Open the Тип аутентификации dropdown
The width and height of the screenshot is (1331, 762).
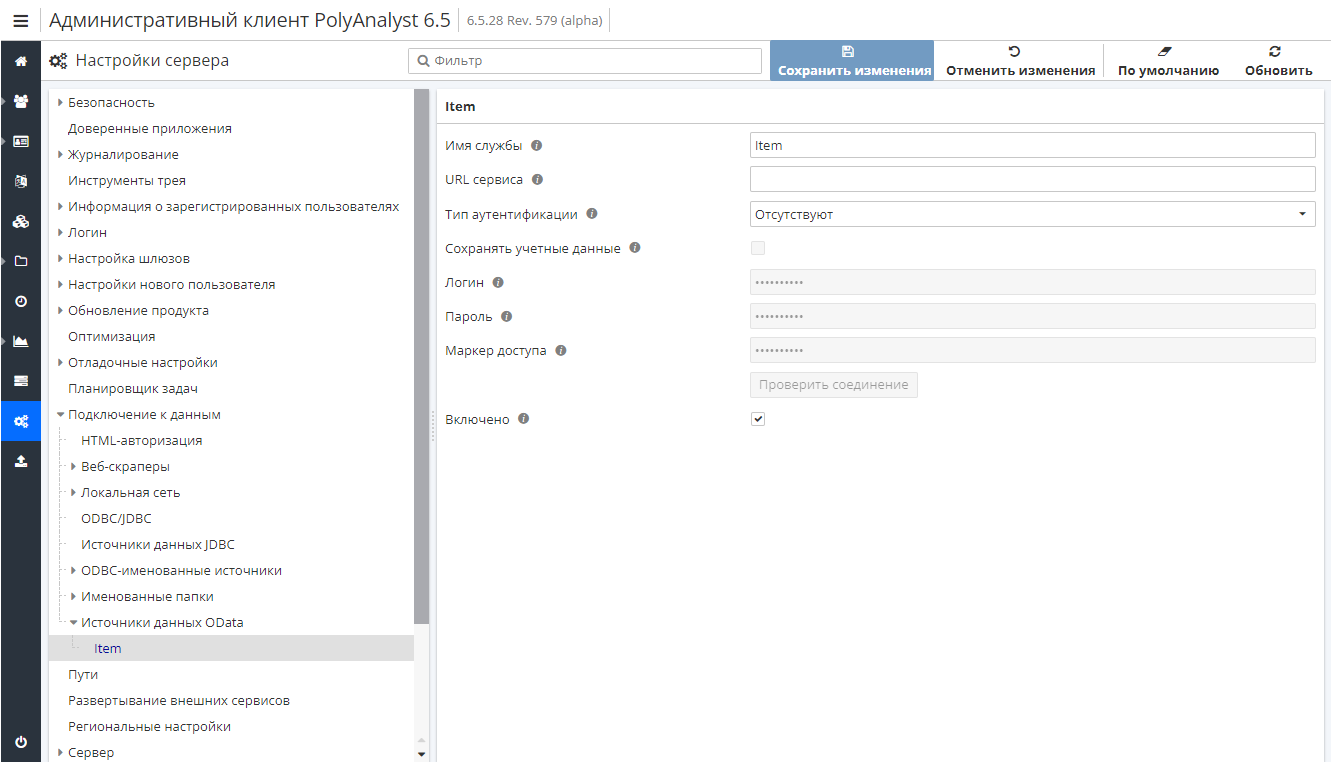1033,214
